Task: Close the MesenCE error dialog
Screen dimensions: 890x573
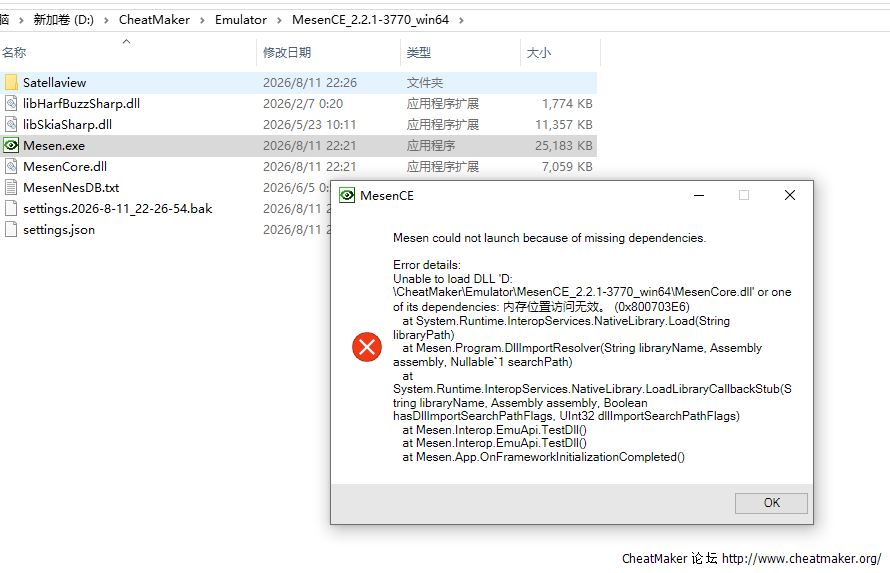Action: click(790, 195)
